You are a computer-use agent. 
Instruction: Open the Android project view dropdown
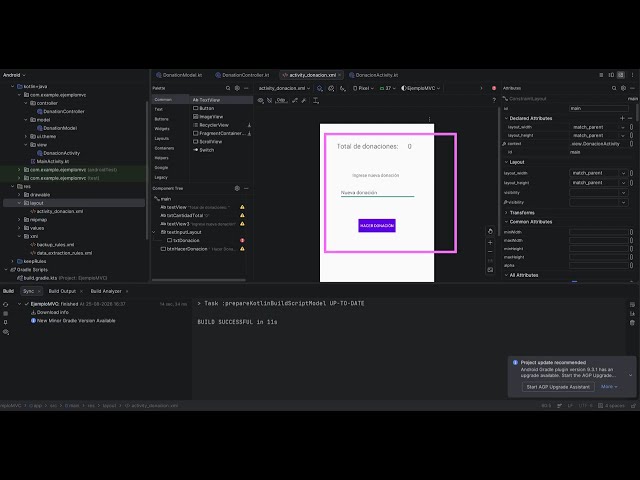[x=14, y=75]
